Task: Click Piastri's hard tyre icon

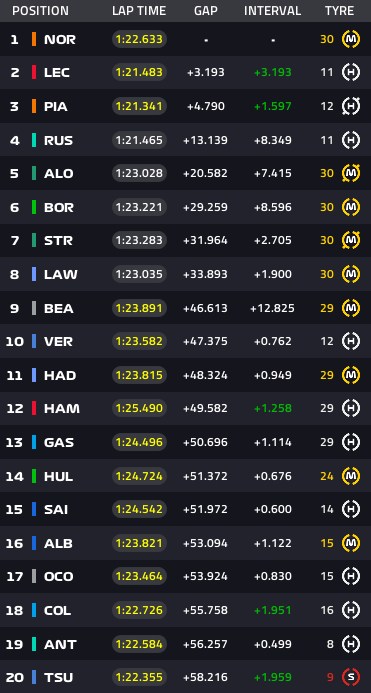Action: (x=351, y=106)
